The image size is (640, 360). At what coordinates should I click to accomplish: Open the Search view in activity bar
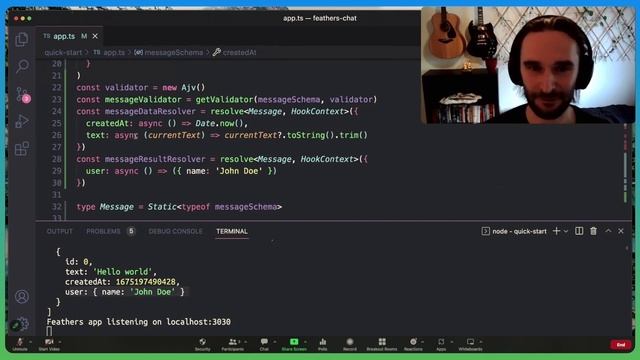click(x=22, y=66)
